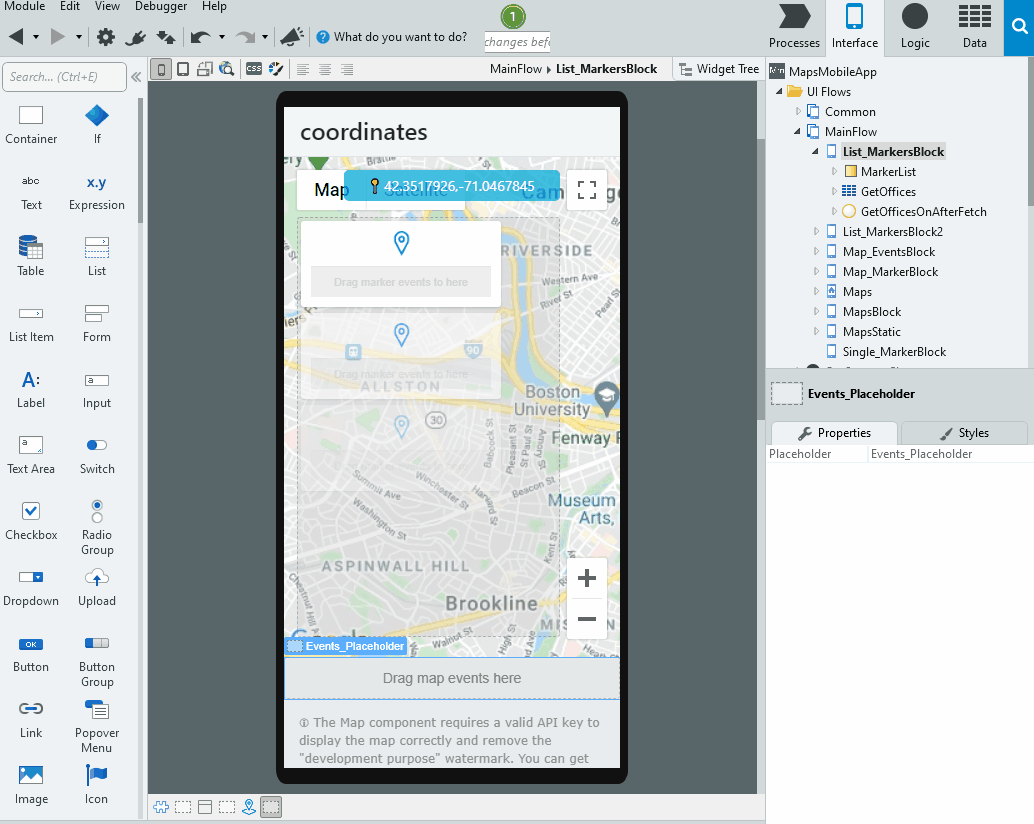Choose the Checkbox widget
Viewport: 1034px width, 824px height.
(31, 521)
